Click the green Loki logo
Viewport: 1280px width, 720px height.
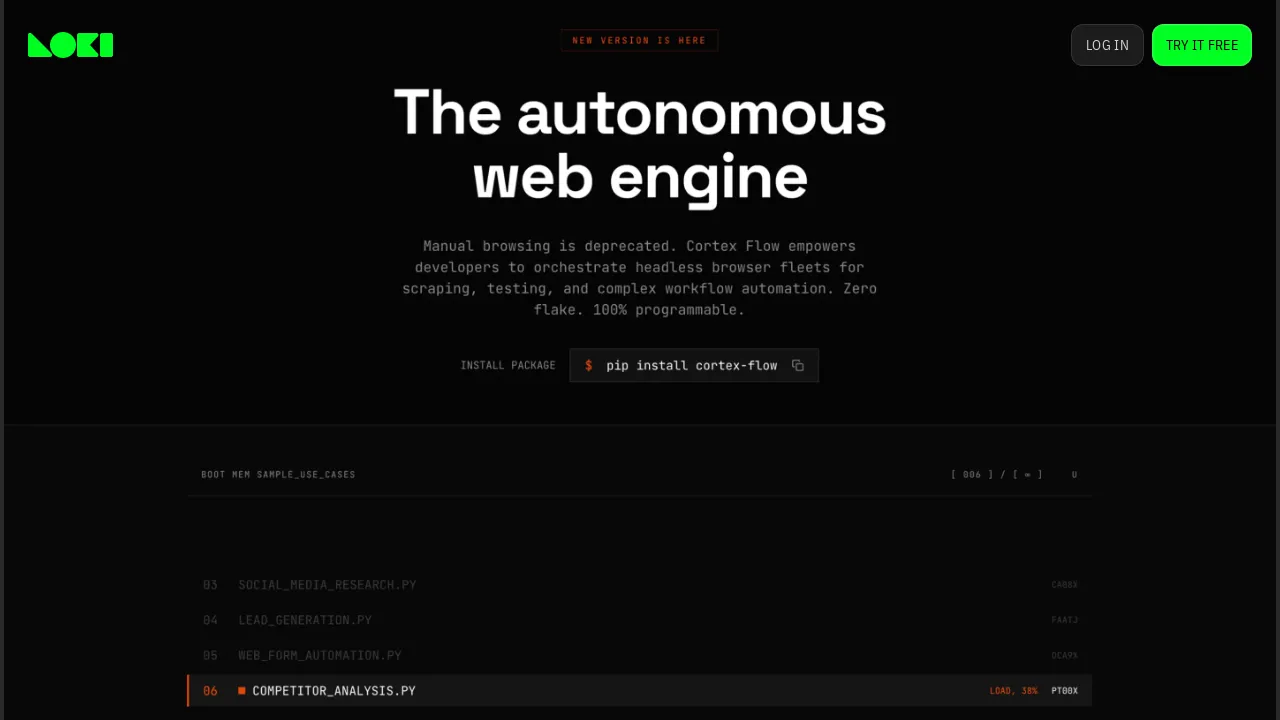70,45
